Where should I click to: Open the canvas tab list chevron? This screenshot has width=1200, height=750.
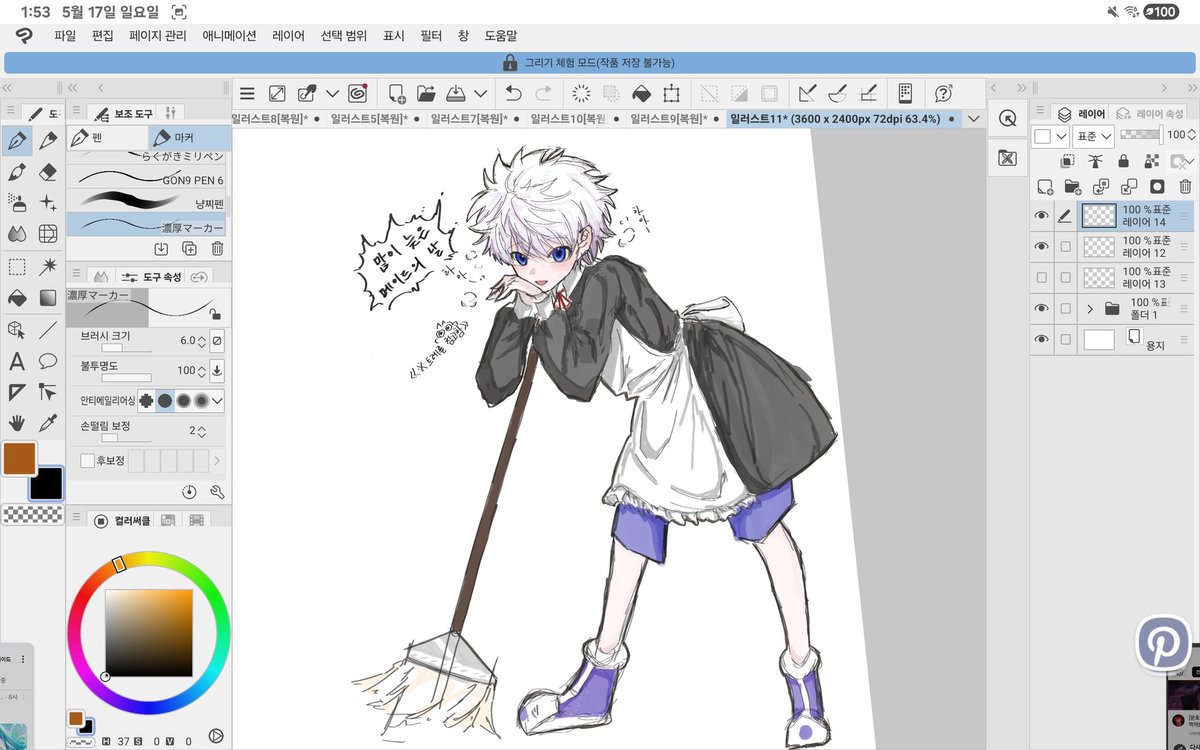tap(974, 119)
